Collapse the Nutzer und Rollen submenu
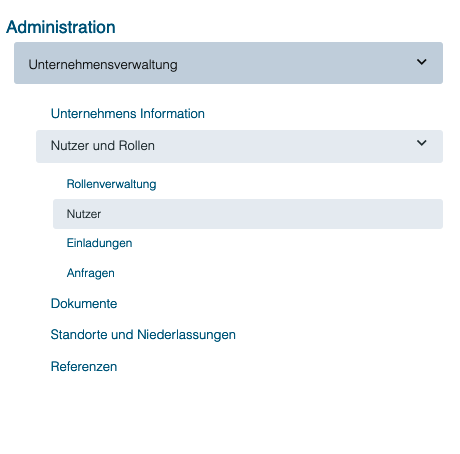The height and width of the screenshot is (454, 460). click(239, 146)
